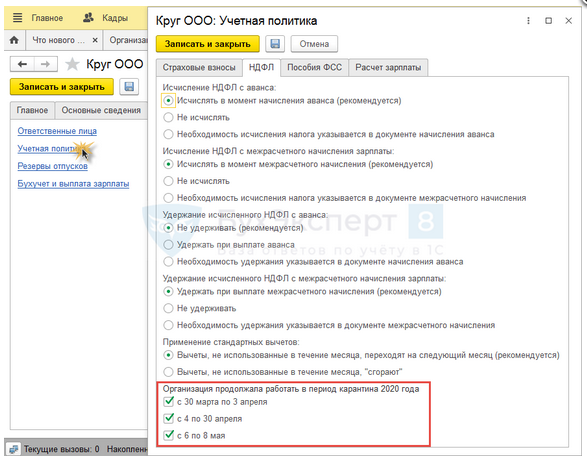Switch to the 'Страховые взносы' tab
Viewport: 587px width, 458px height.
(x=199, y=68)
